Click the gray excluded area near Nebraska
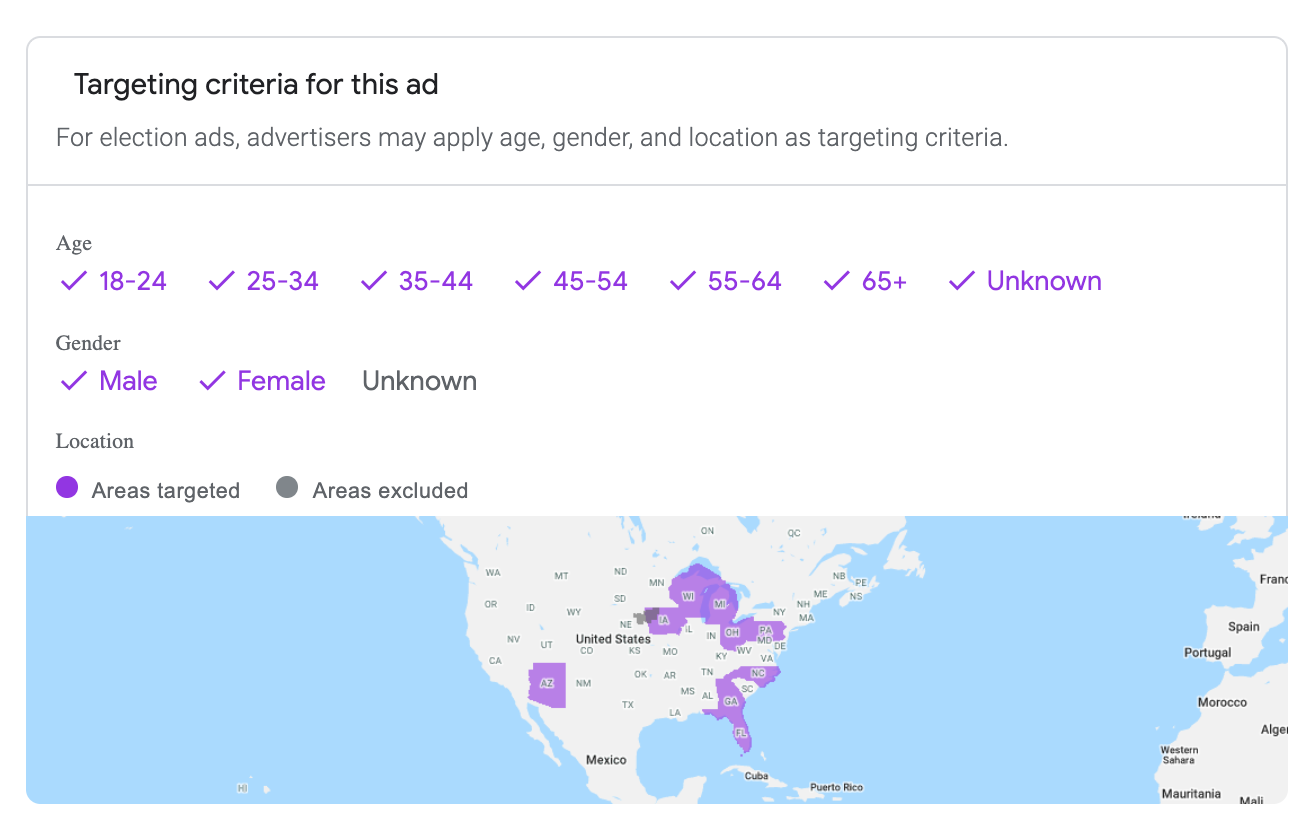This screenshot has height=832, width=1308. [648, 615]
